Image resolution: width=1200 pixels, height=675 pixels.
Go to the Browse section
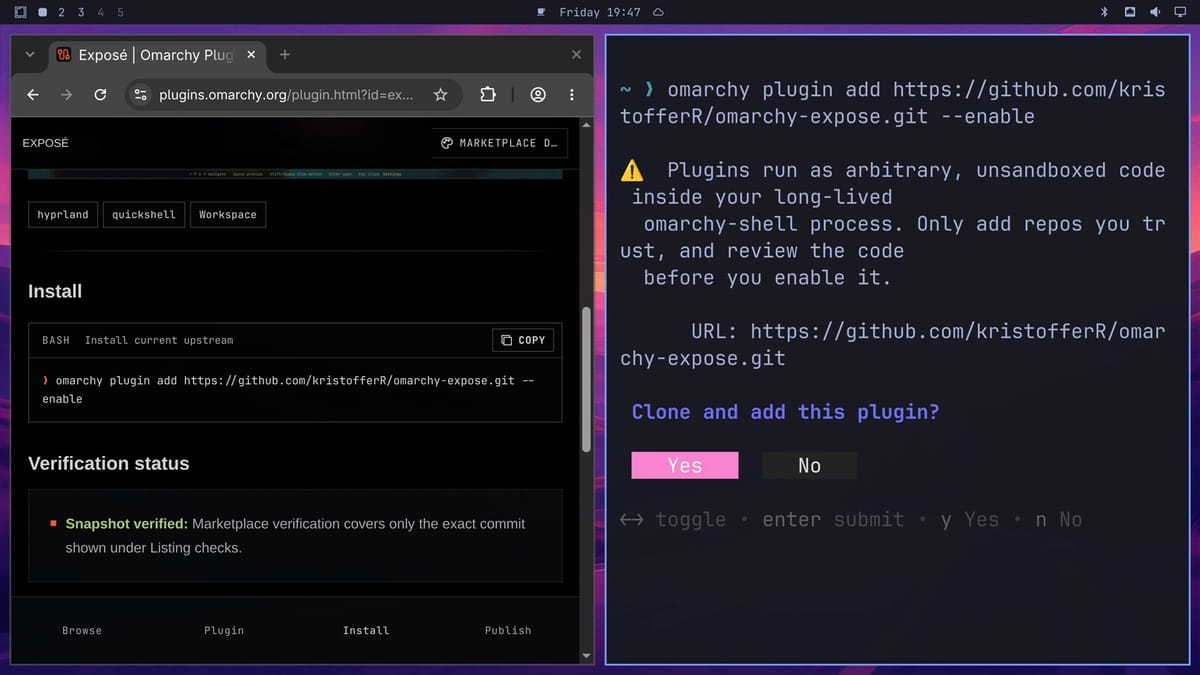pyautogui.click(x=82, y=630)
